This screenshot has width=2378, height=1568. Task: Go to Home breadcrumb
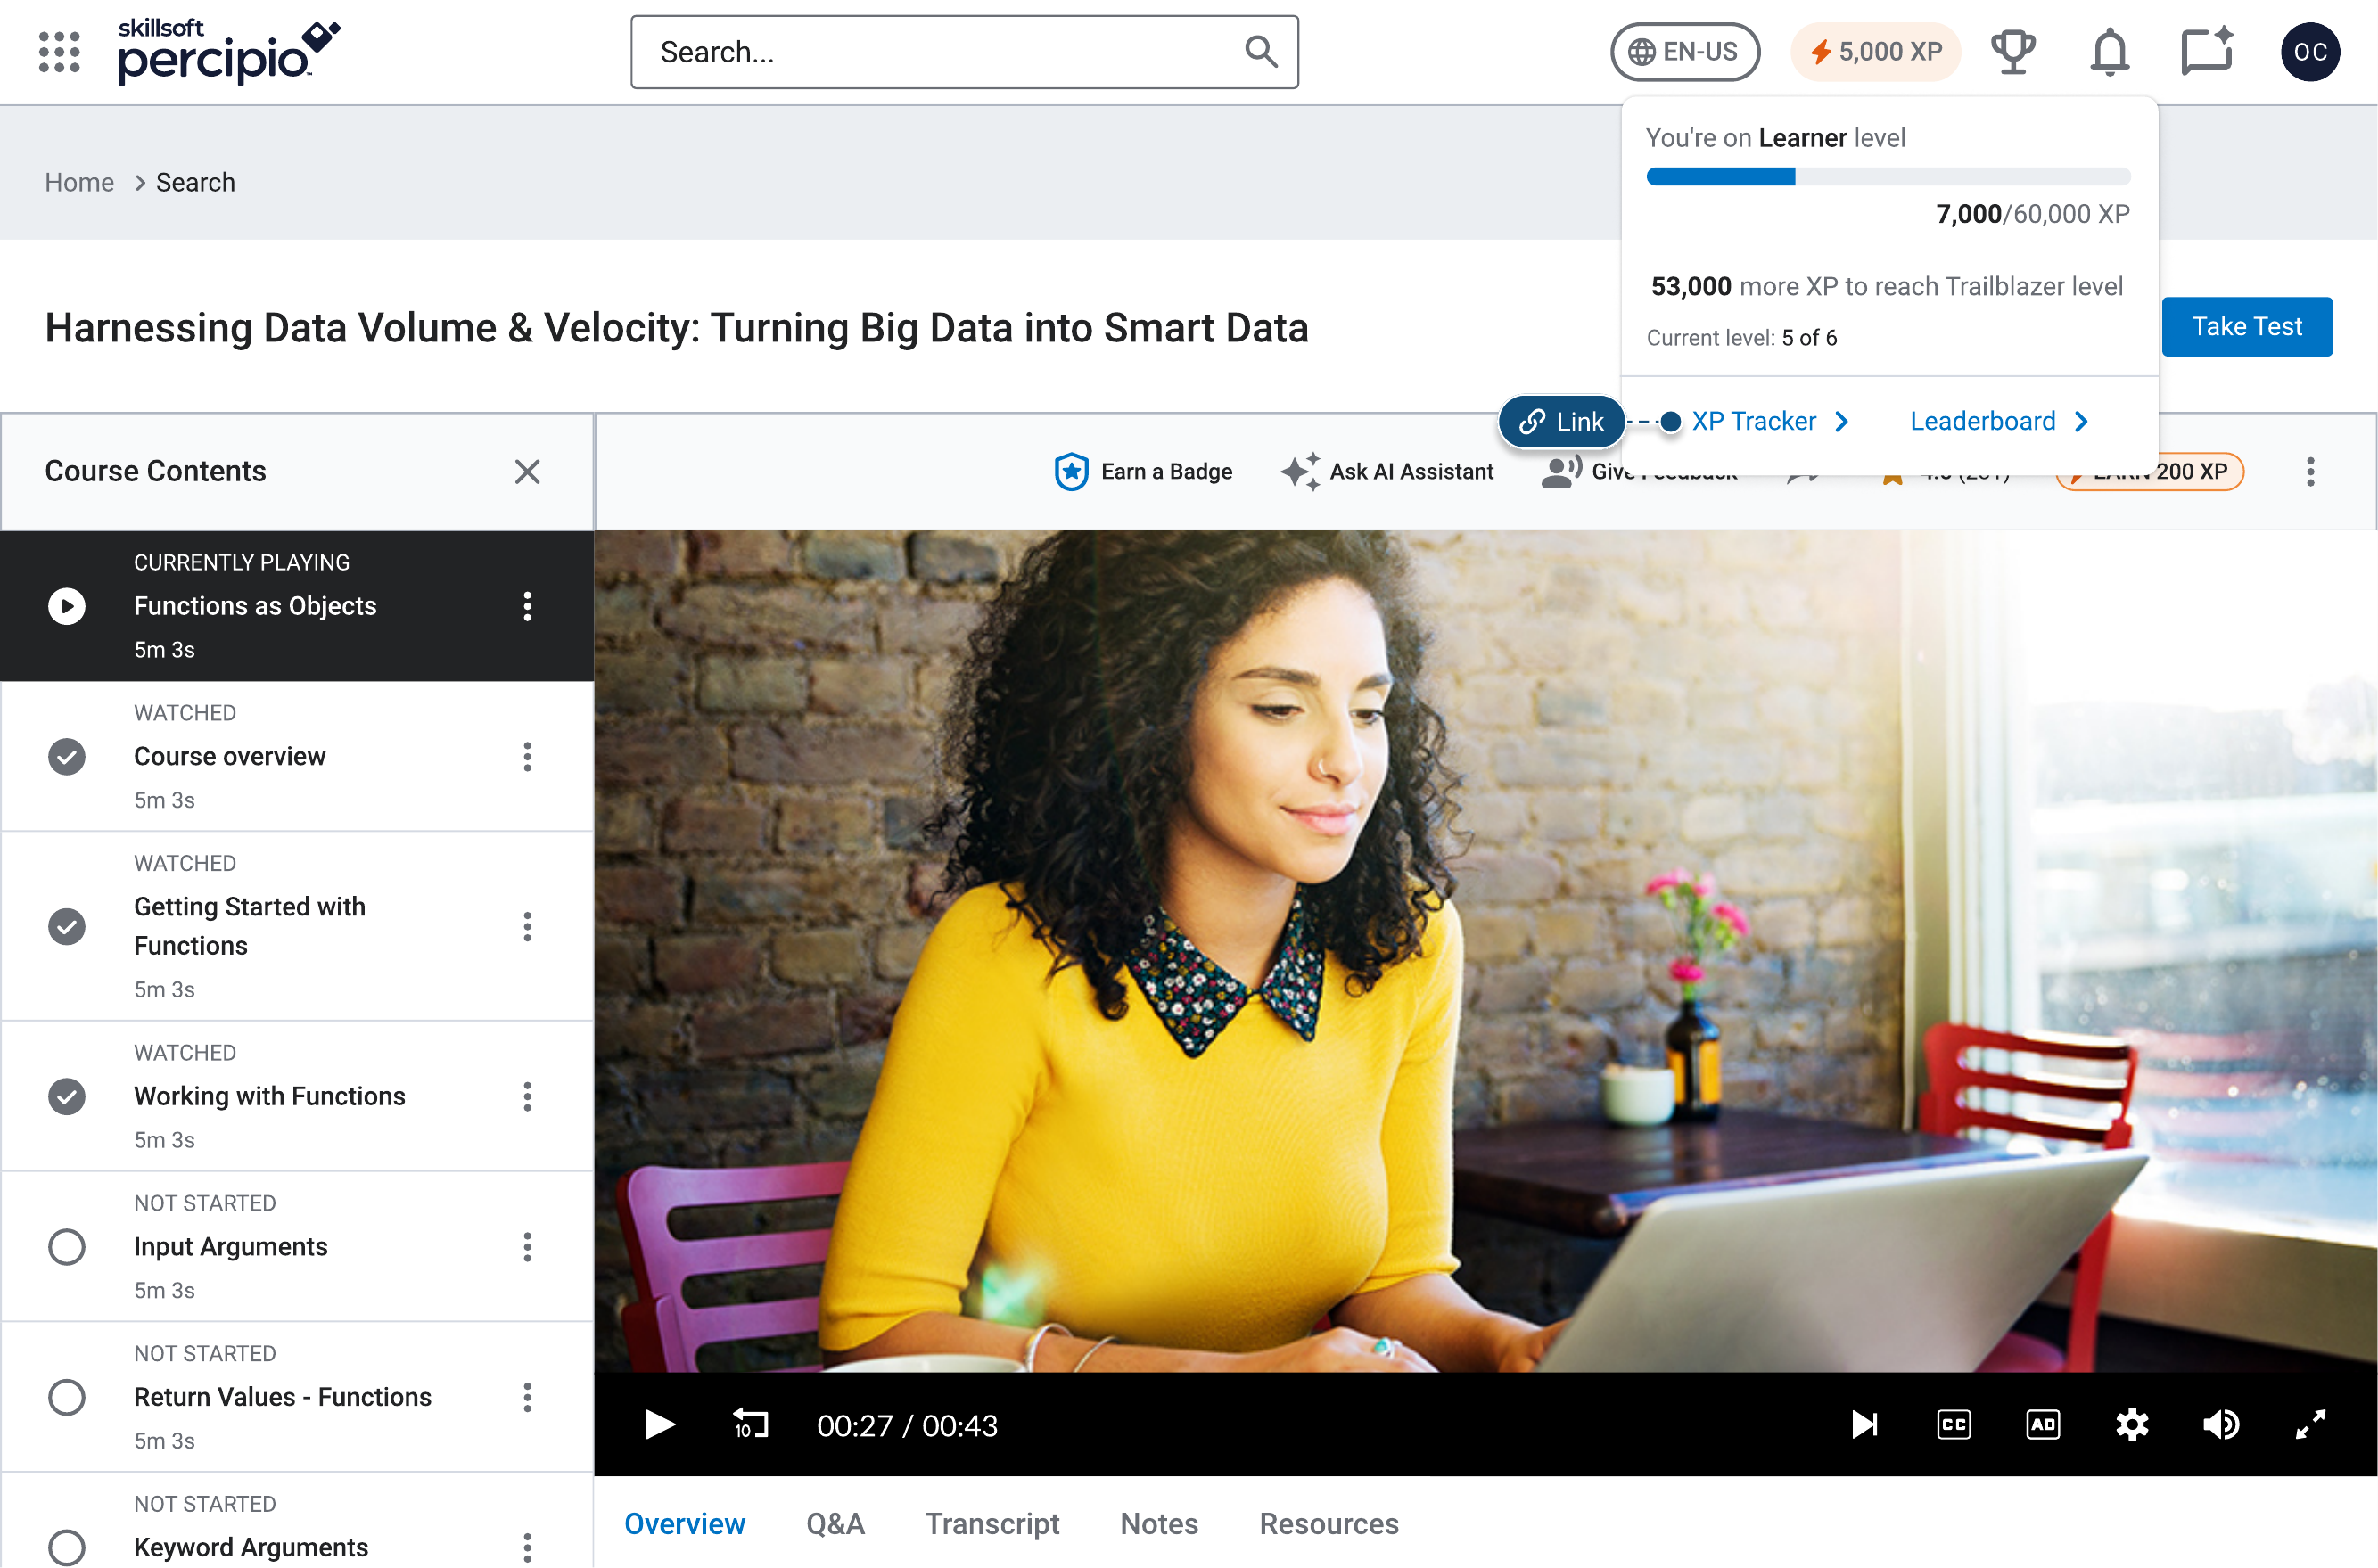point(79,182)
